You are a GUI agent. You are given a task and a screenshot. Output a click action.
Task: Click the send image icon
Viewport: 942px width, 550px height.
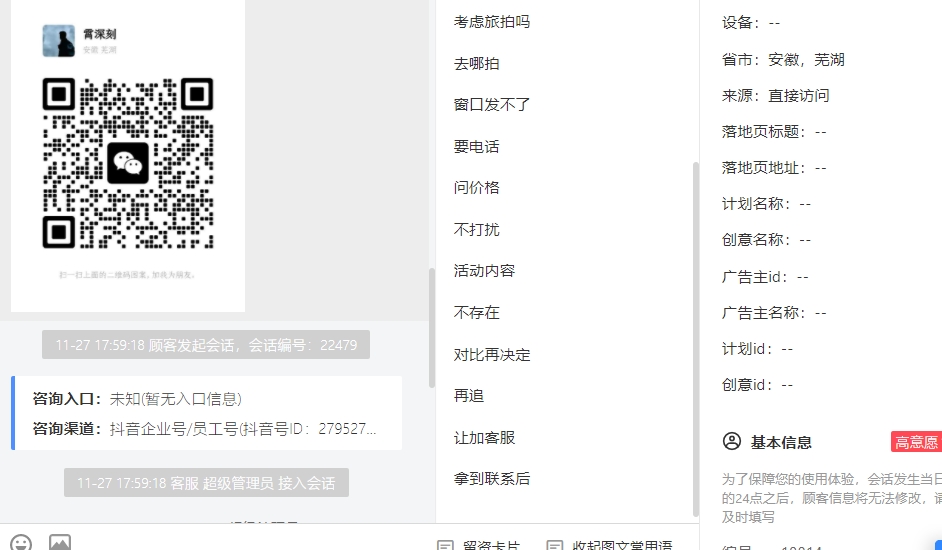coord(59,543)
